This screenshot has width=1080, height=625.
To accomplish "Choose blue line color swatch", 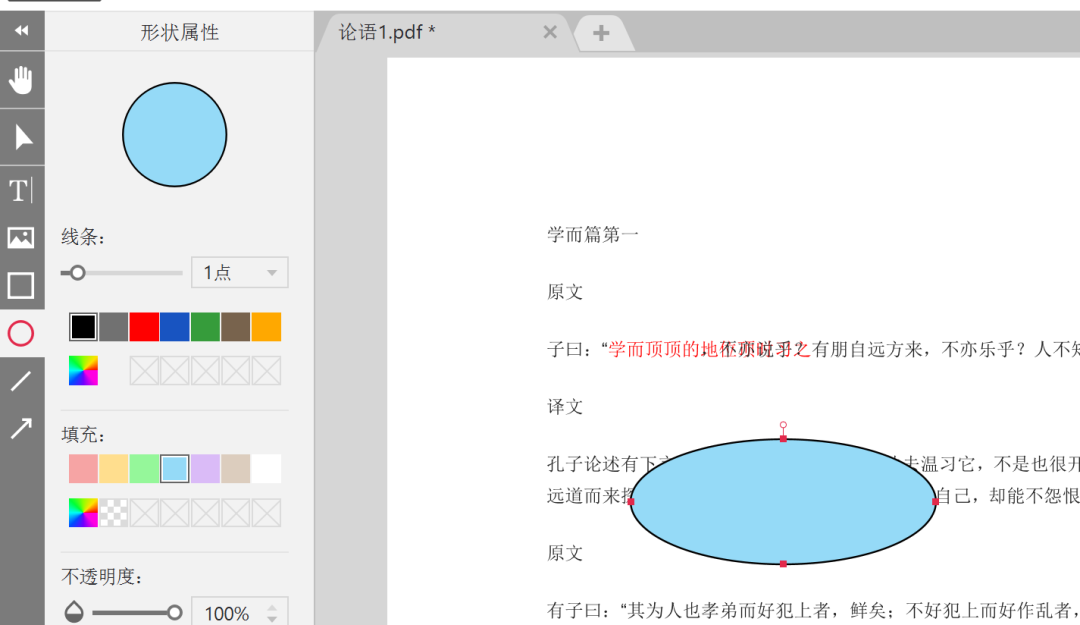I will 174,327.
